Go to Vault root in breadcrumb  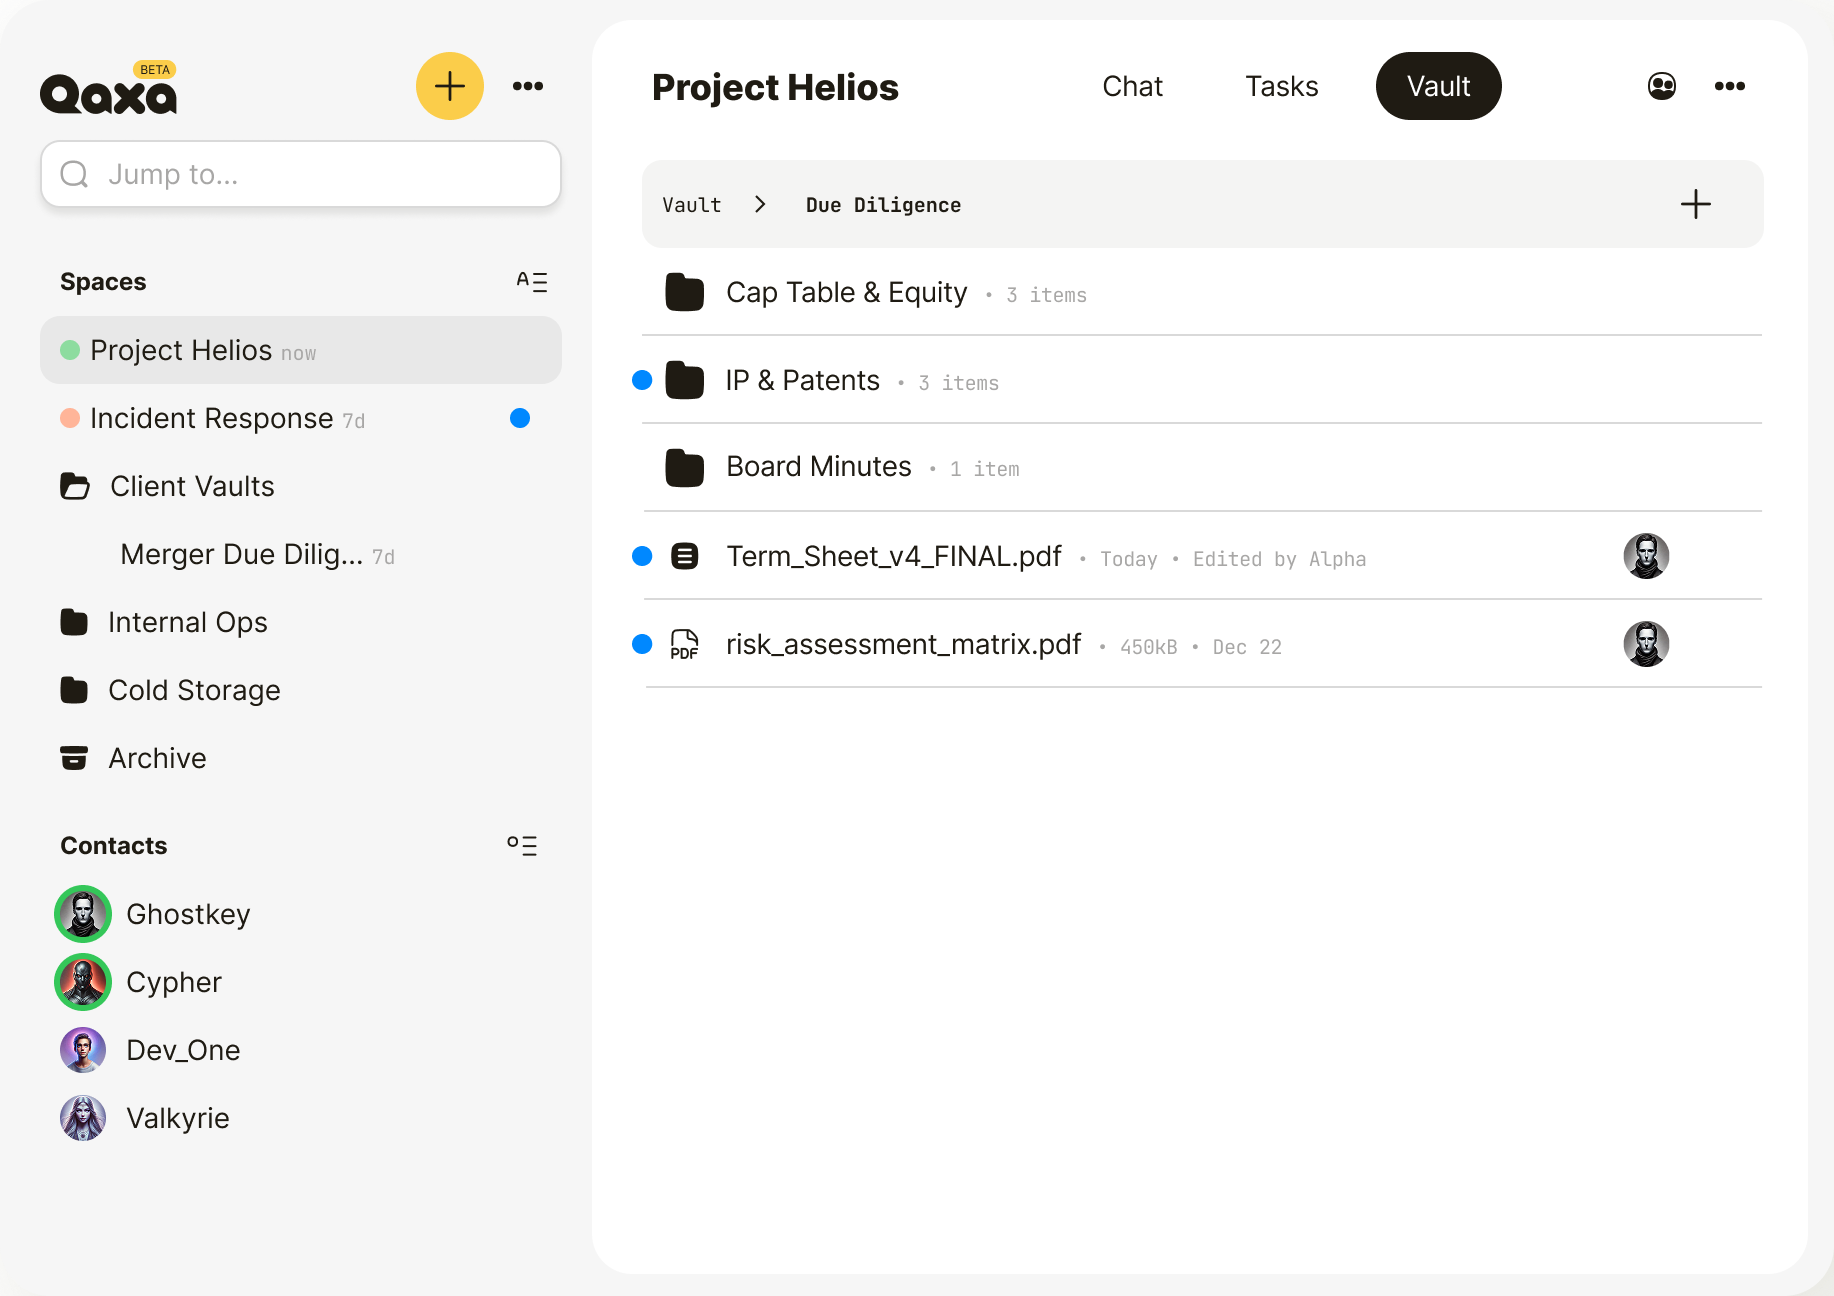pyautogui.click(x=691, y=205)
